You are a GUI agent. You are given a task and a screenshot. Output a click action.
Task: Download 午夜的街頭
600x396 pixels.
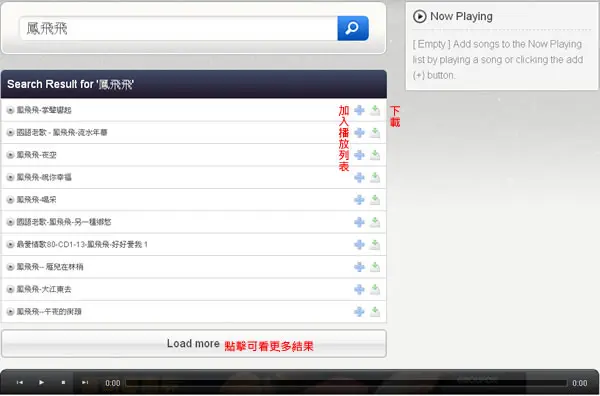(375, 312)
